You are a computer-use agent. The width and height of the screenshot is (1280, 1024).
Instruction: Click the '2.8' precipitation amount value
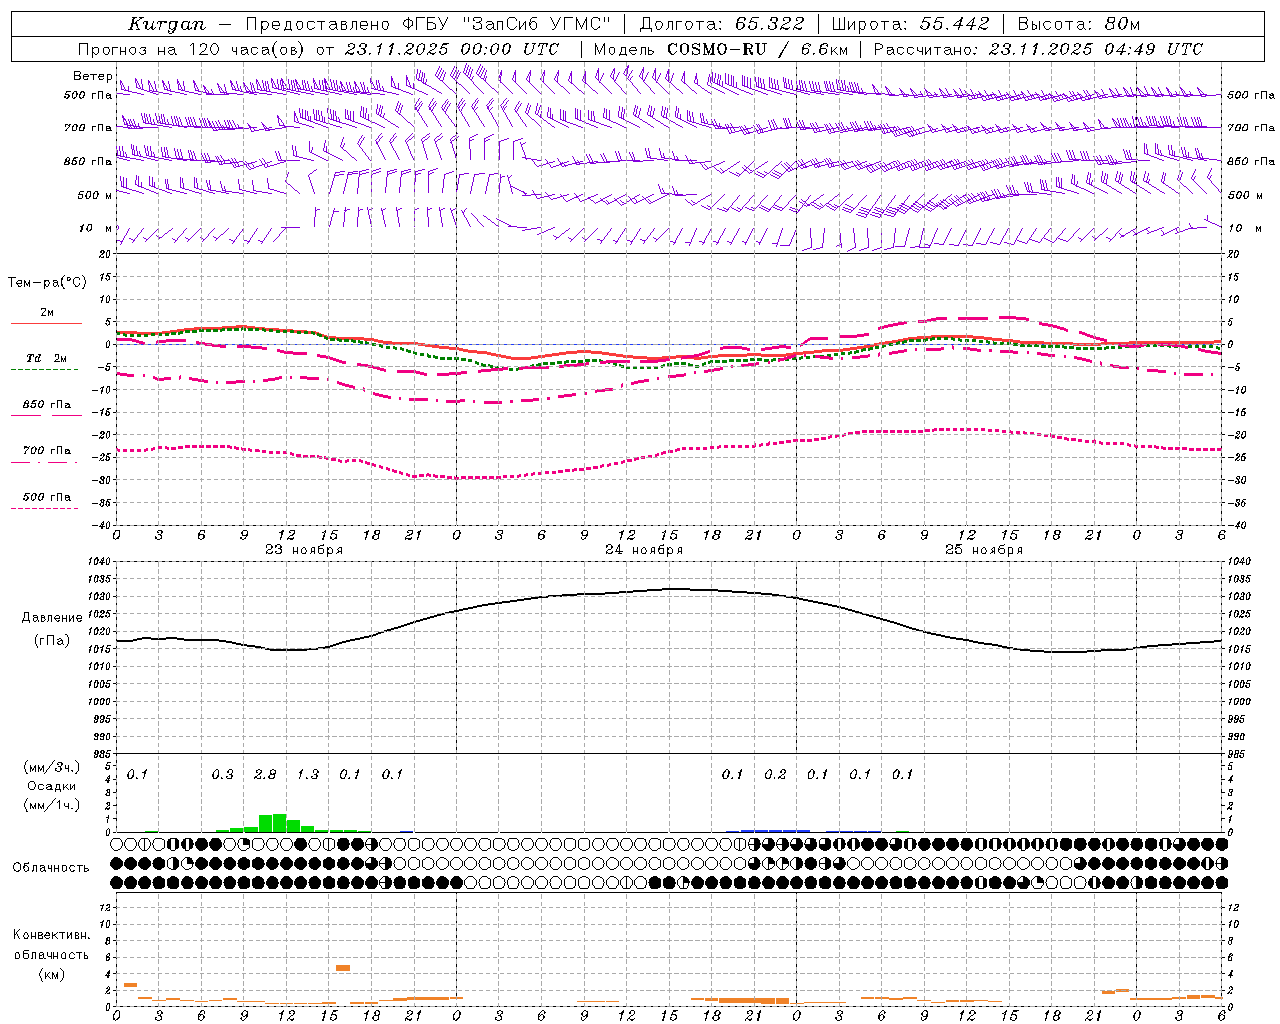click(x=265, y=774)
